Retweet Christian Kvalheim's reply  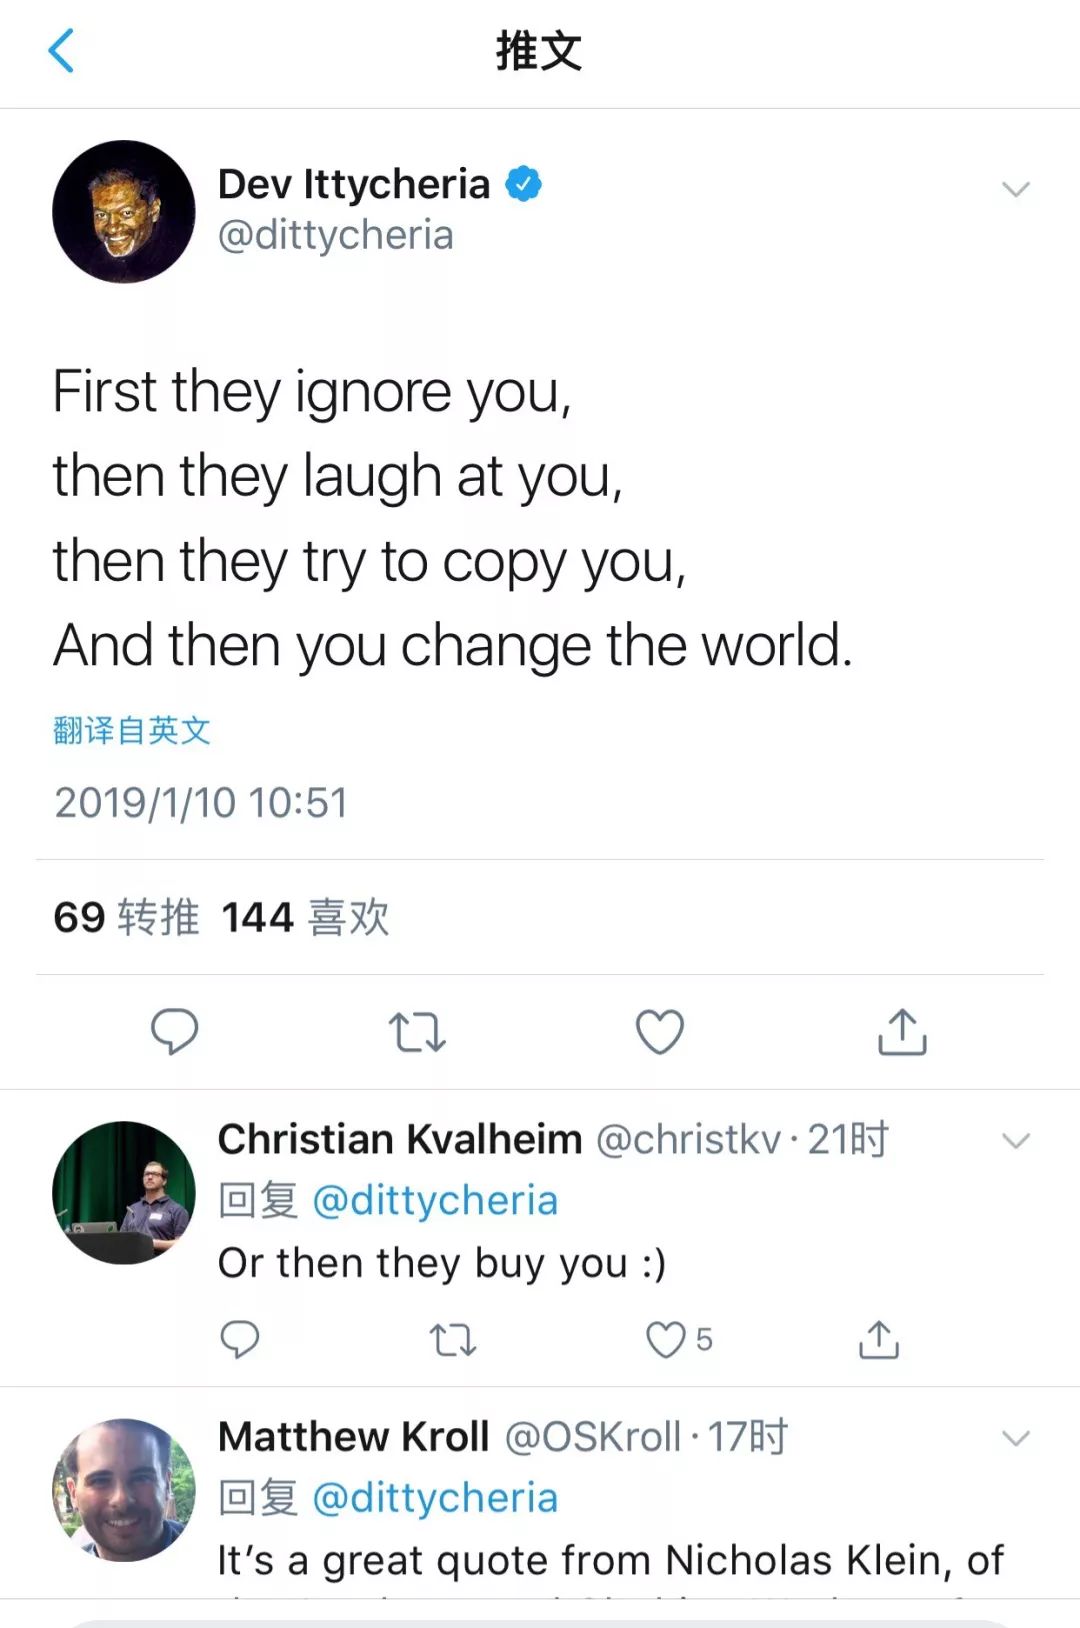[452, 1339]
